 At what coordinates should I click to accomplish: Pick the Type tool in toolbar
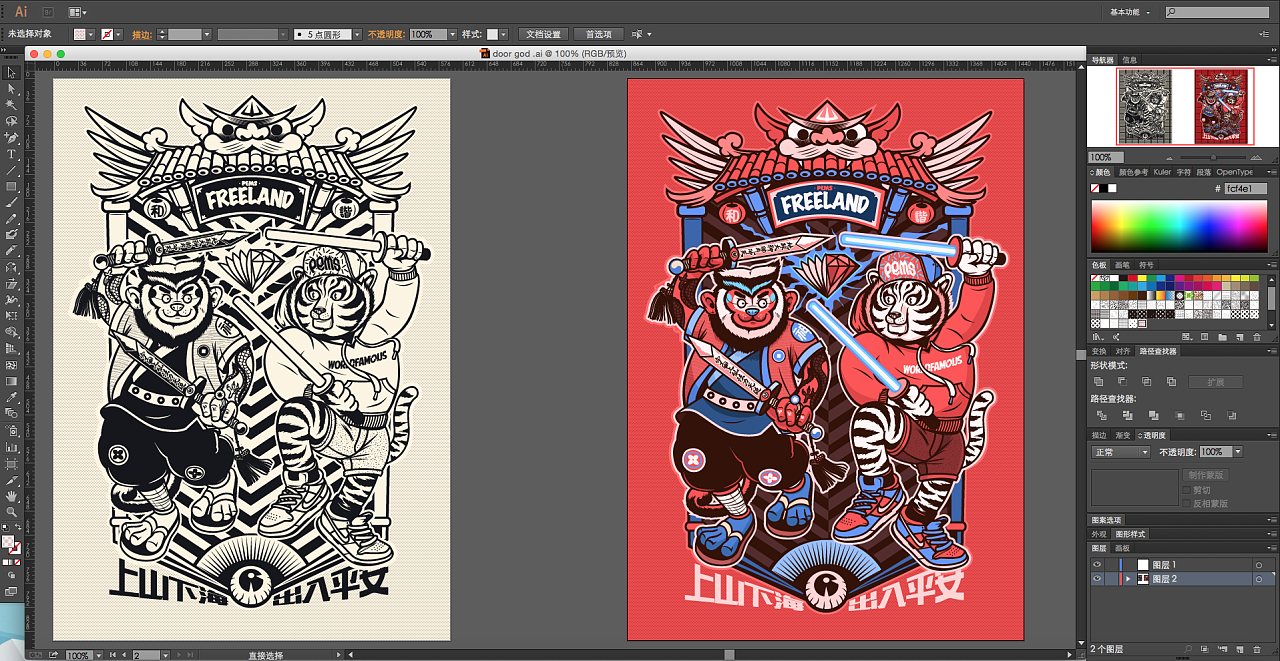(x=11, y=154)
